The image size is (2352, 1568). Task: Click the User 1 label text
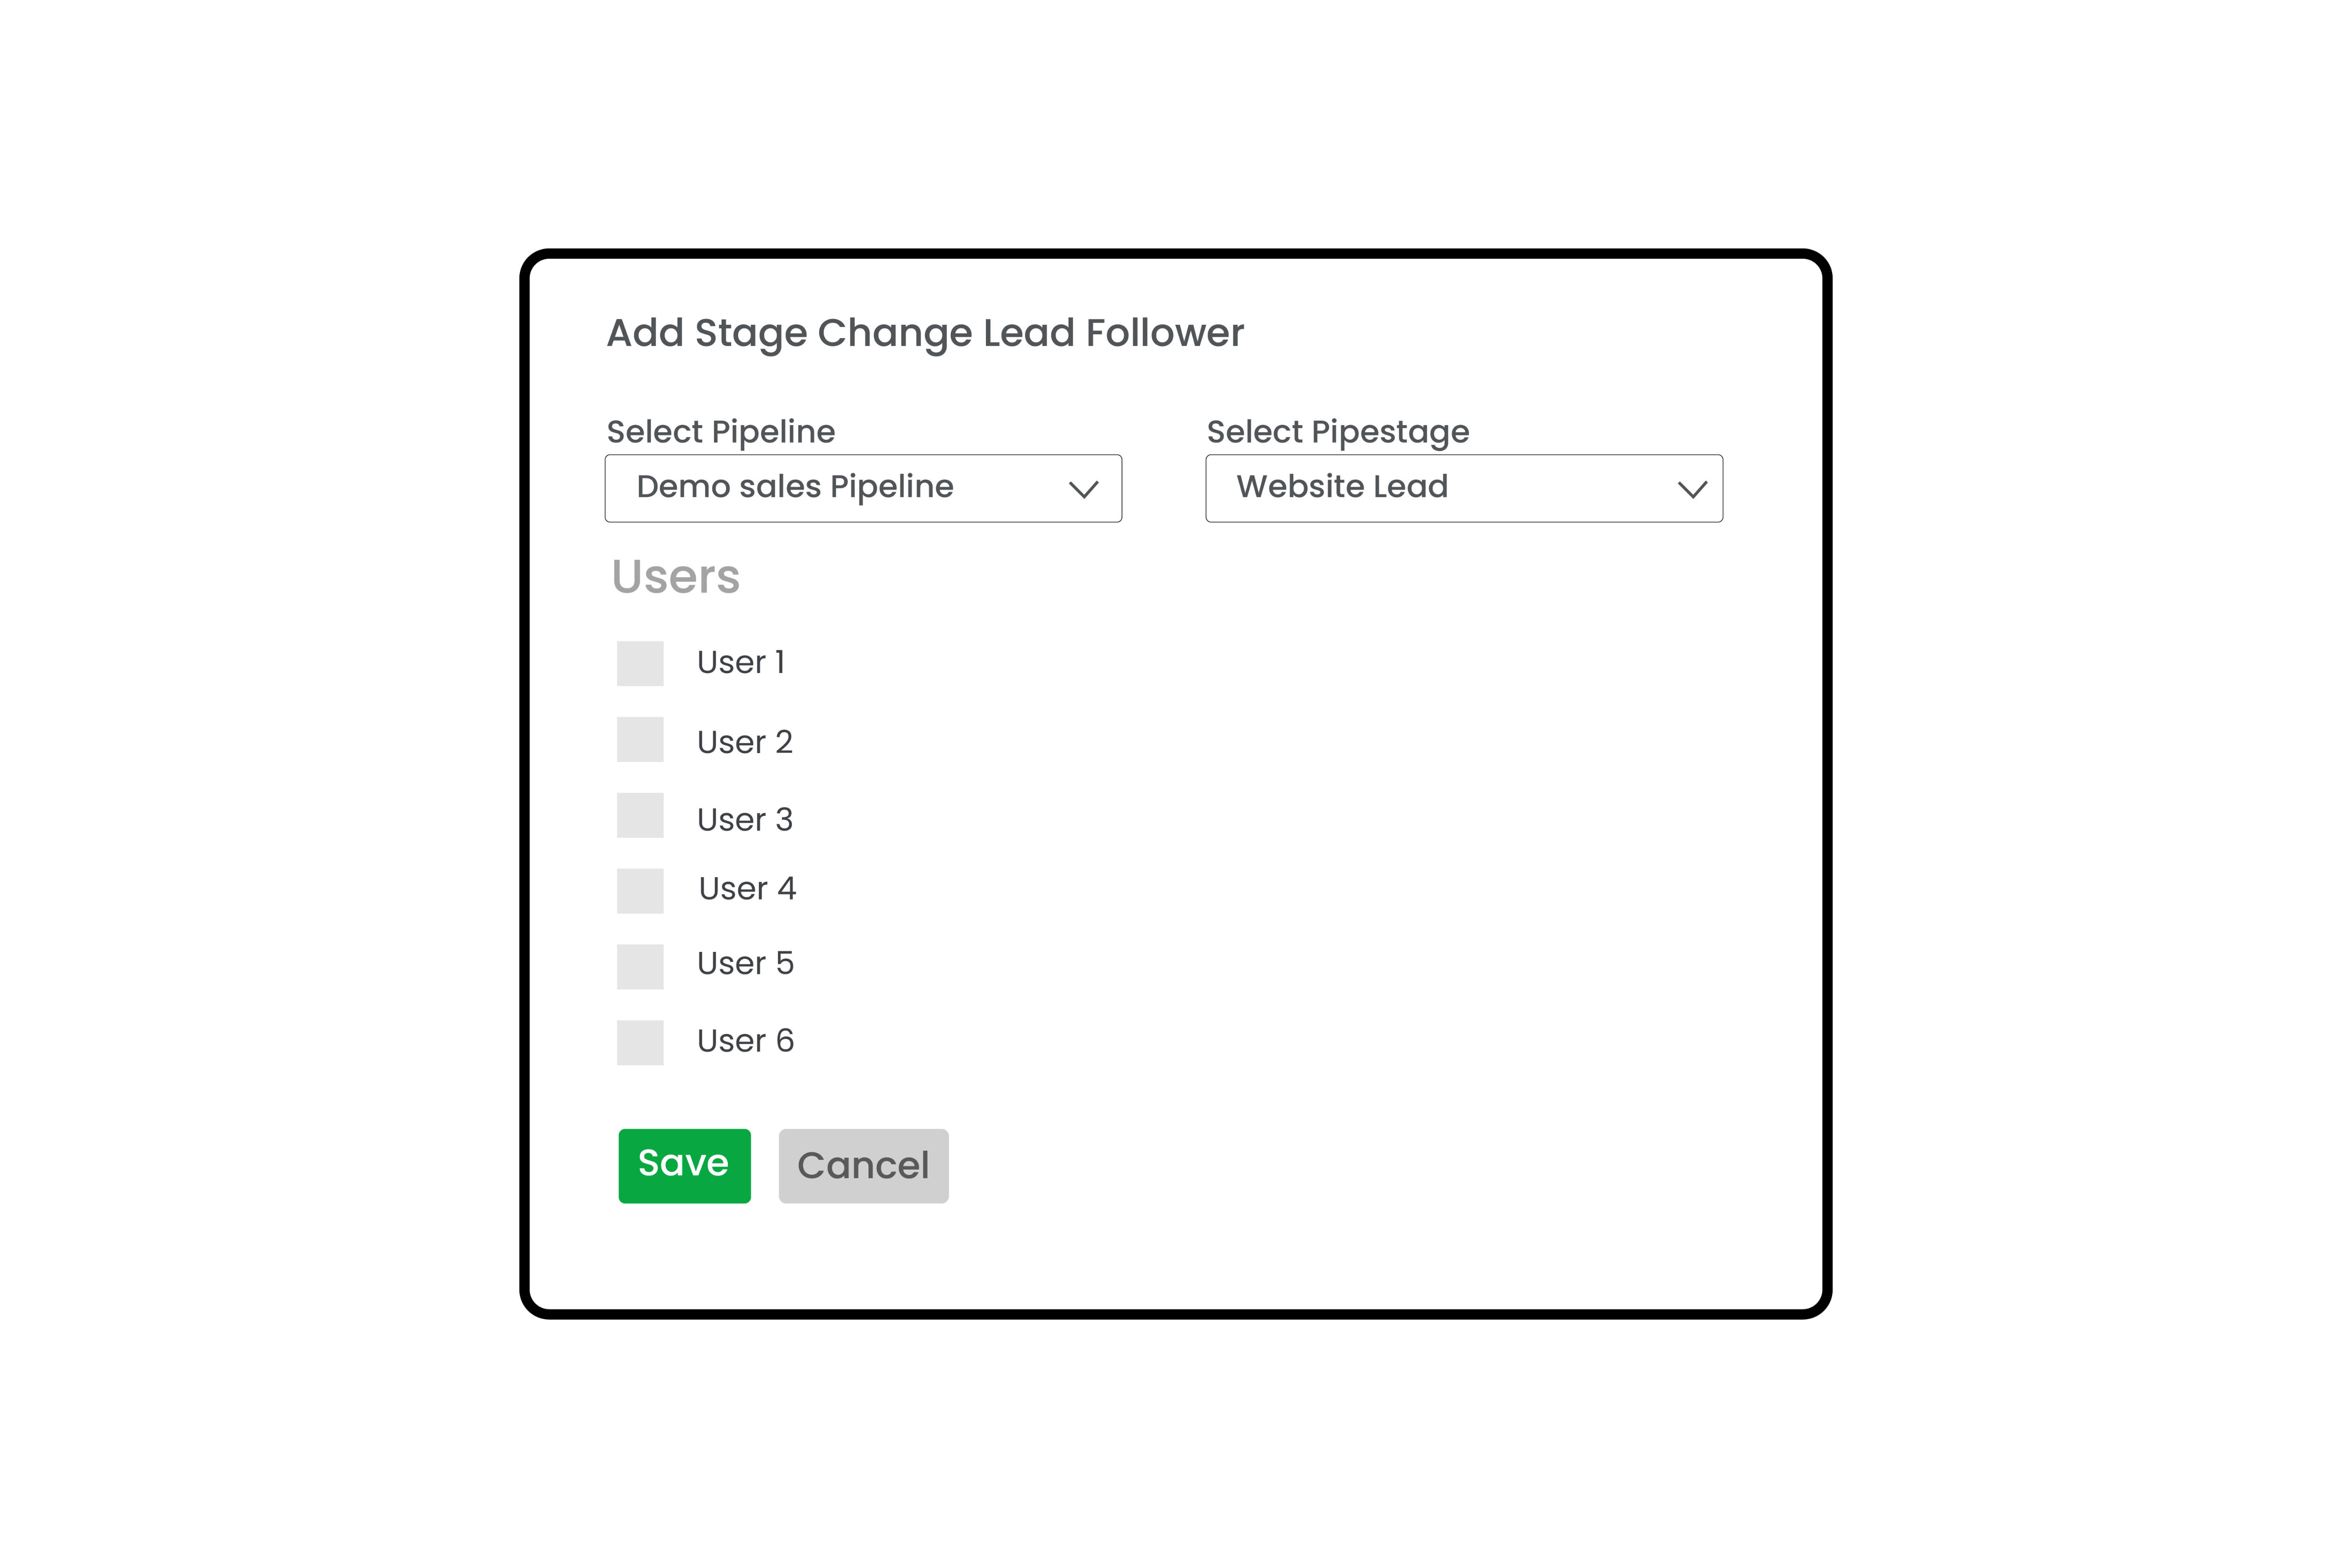[x=741, y=662]
